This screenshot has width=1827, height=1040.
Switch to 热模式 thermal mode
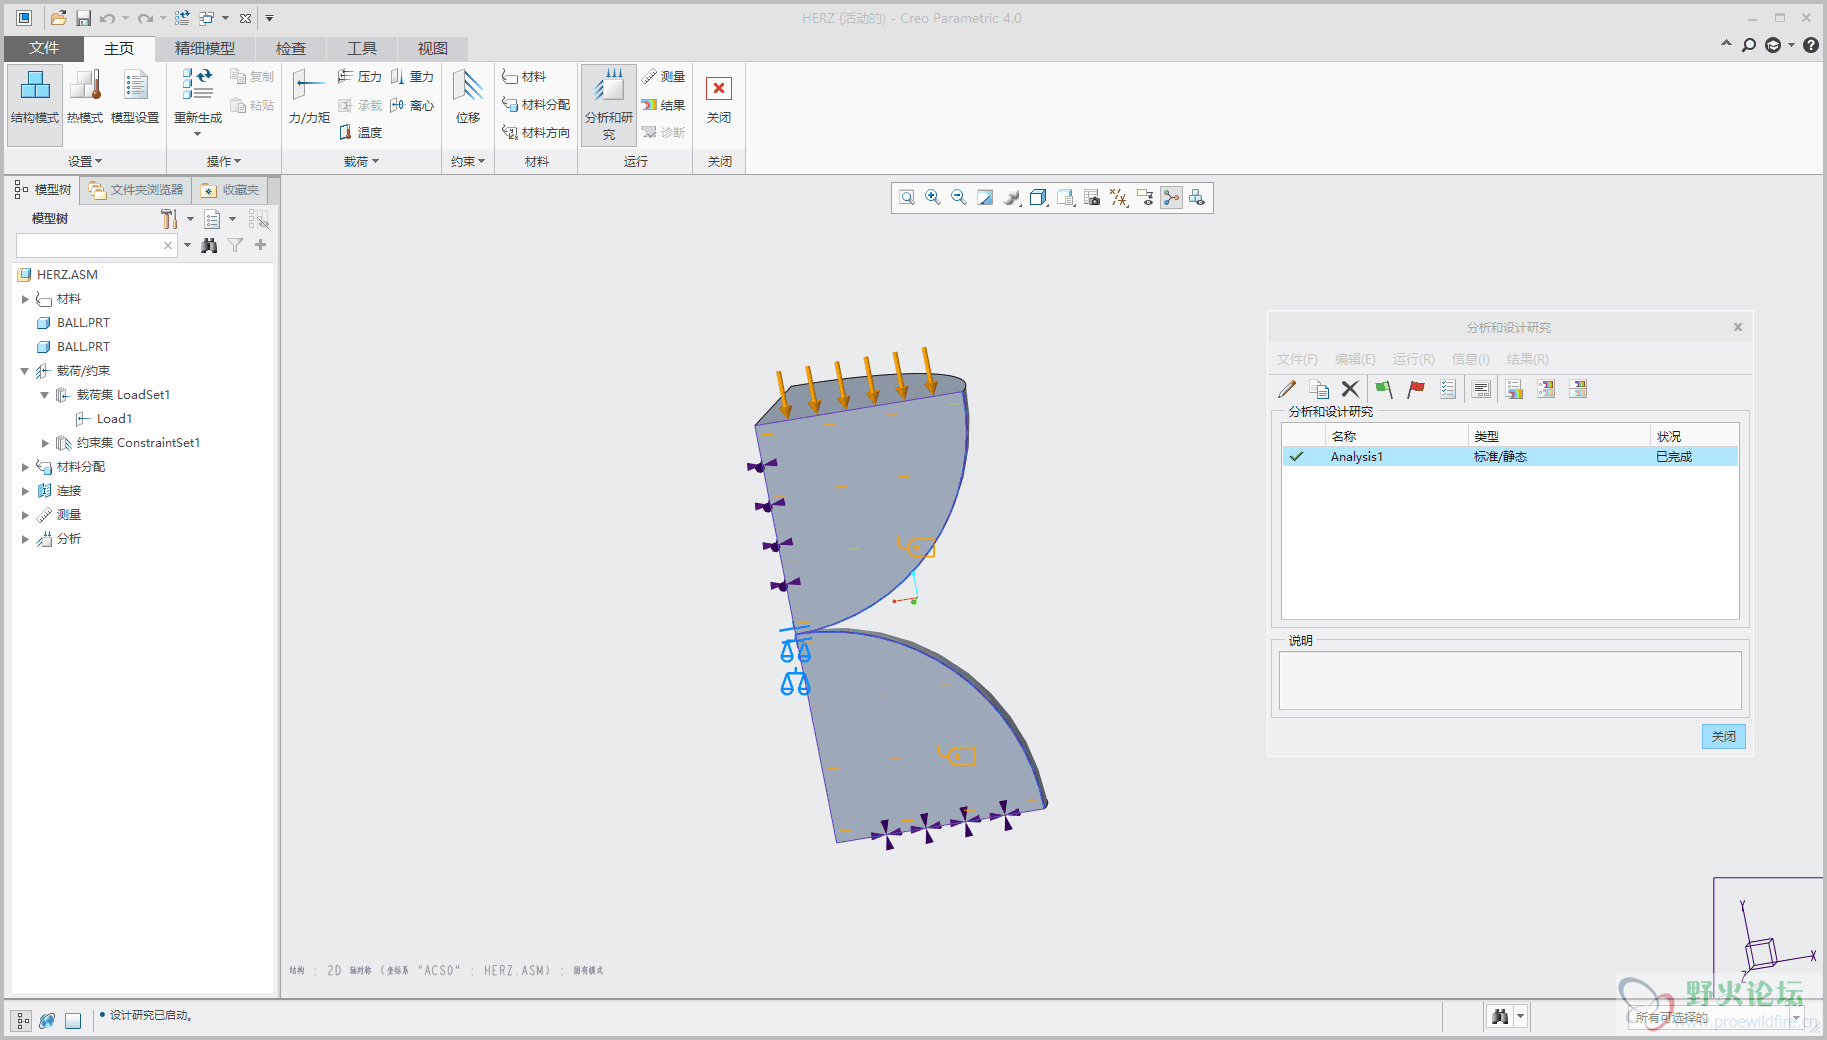coord(85,98)
